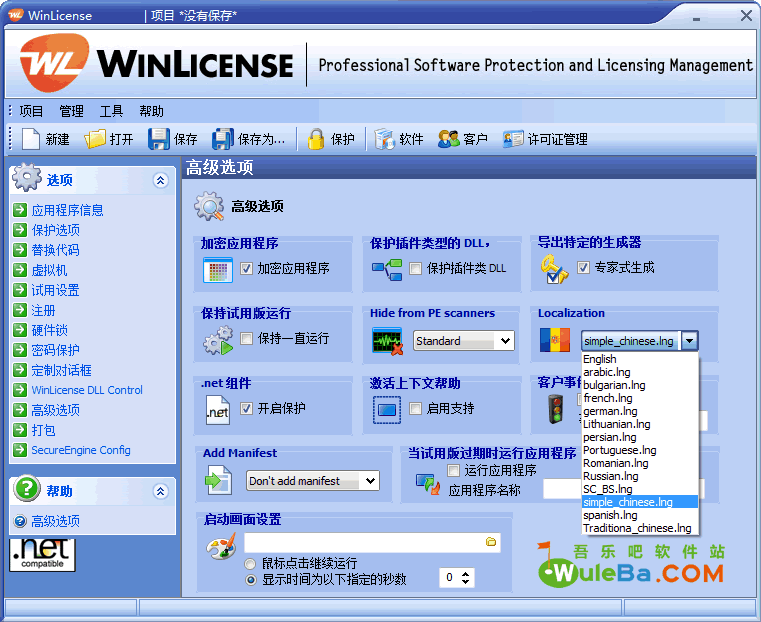Collapse the 选项 panel chevron
This screenshot has width=761, height=622.
(161, 180)
